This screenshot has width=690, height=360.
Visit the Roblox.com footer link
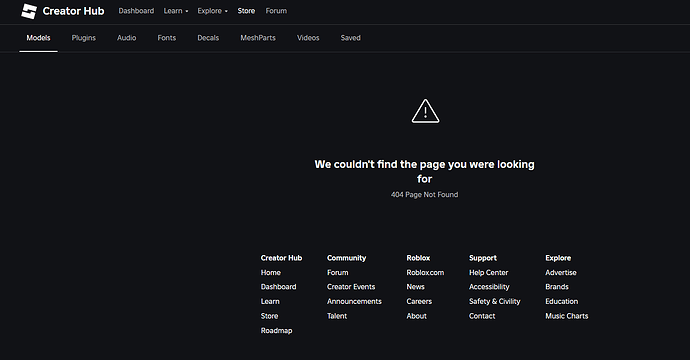425,272
